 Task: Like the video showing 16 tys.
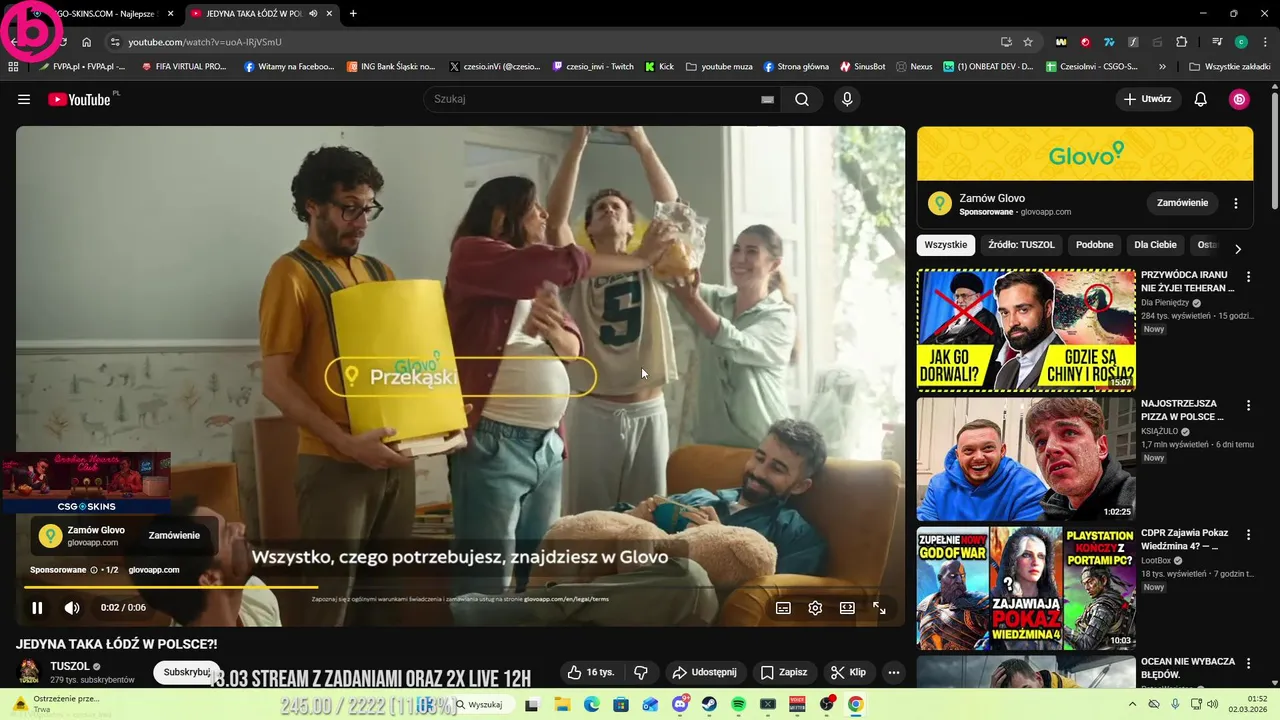589,672
